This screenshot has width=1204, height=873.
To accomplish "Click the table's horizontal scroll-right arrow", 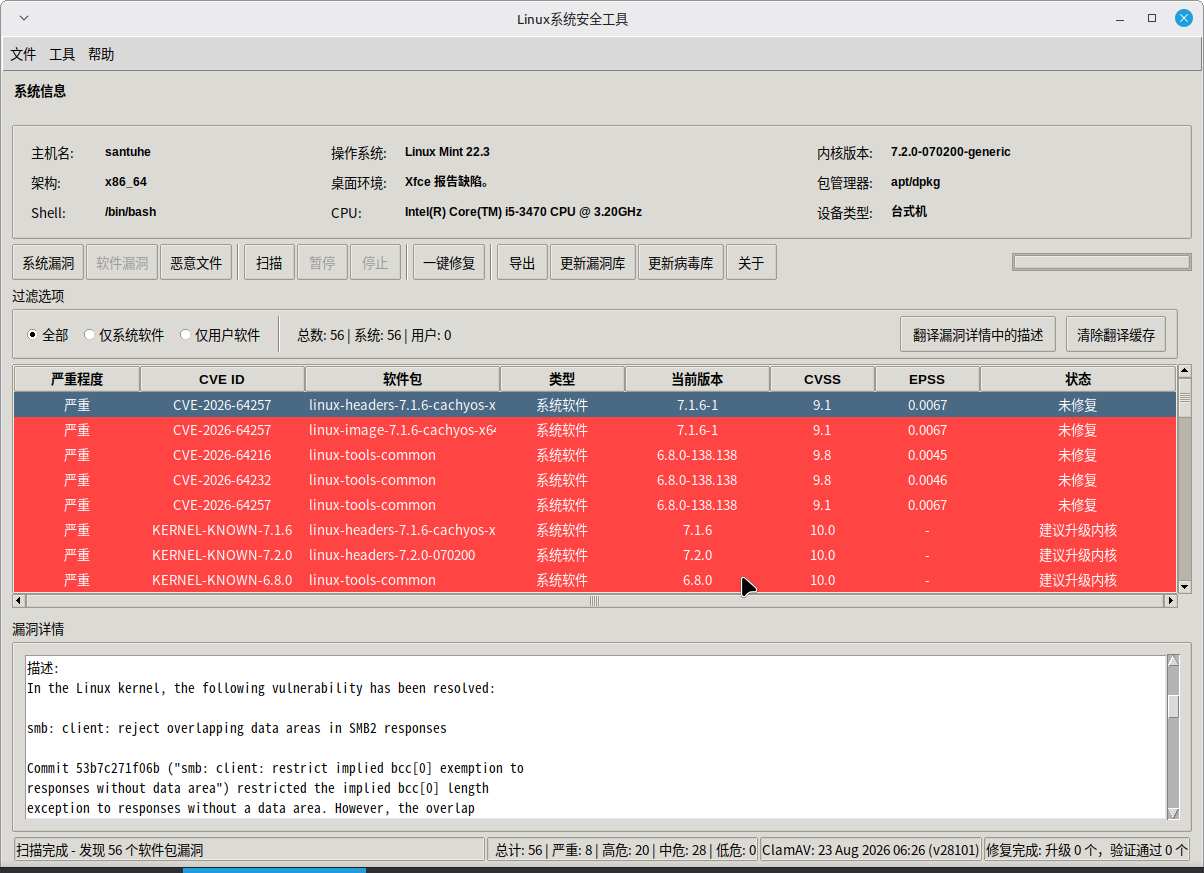I will click(1171, 601).
